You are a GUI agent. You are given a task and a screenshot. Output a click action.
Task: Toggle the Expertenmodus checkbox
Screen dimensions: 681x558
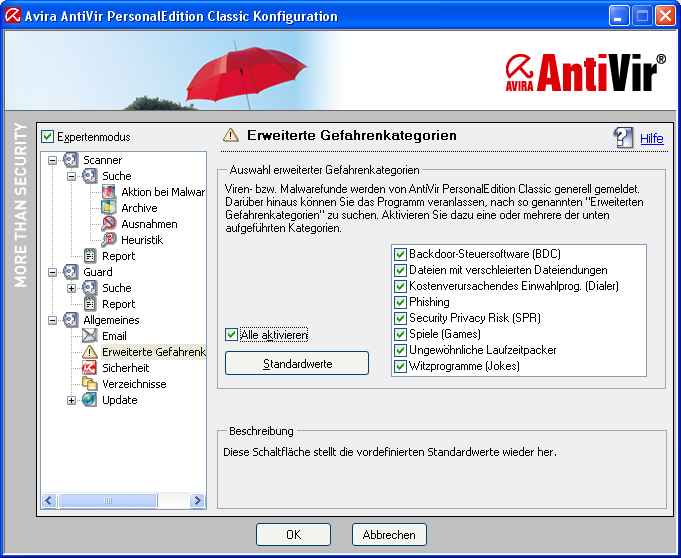(47, 137)
